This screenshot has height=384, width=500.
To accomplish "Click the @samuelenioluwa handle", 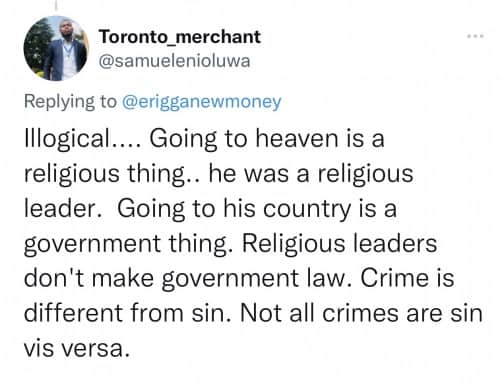I will coord(174,61).
